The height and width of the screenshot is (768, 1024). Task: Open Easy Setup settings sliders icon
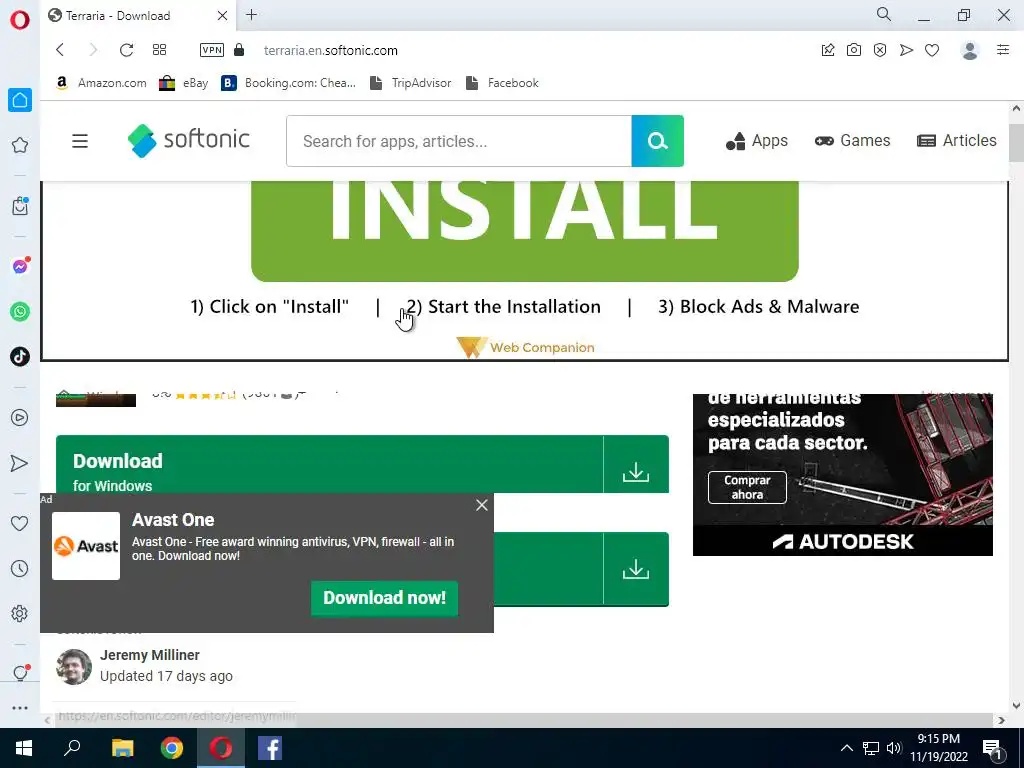point(1003,50)
